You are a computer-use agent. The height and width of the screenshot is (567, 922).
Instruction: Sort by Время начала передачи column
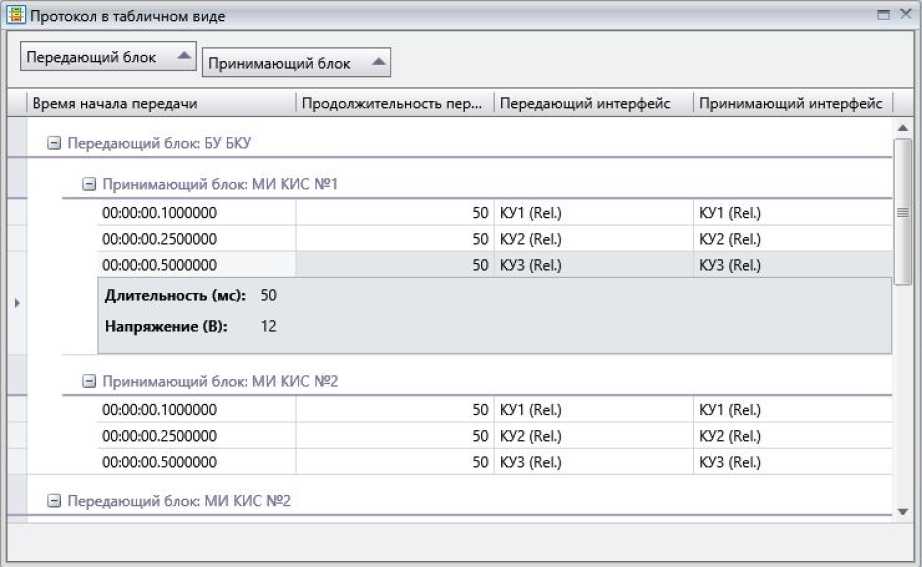click(x=161, y=104)
